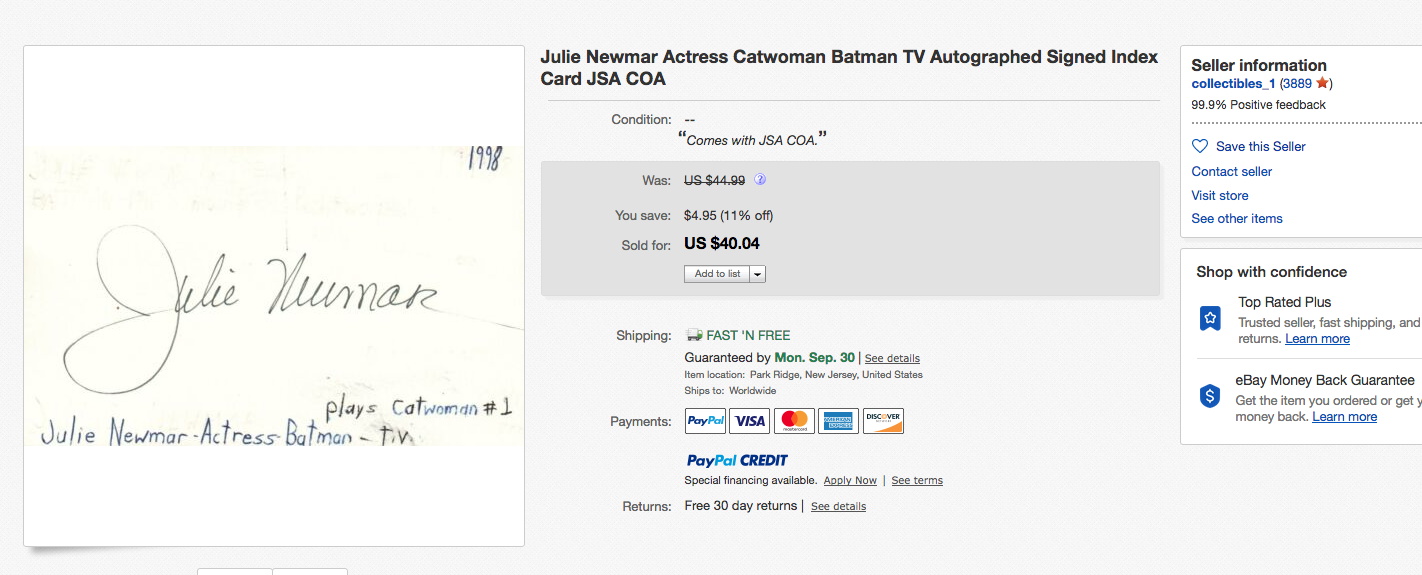Click the American Express icon
The width and height of the screenshot is (1422, 575).
click(838, 421)
